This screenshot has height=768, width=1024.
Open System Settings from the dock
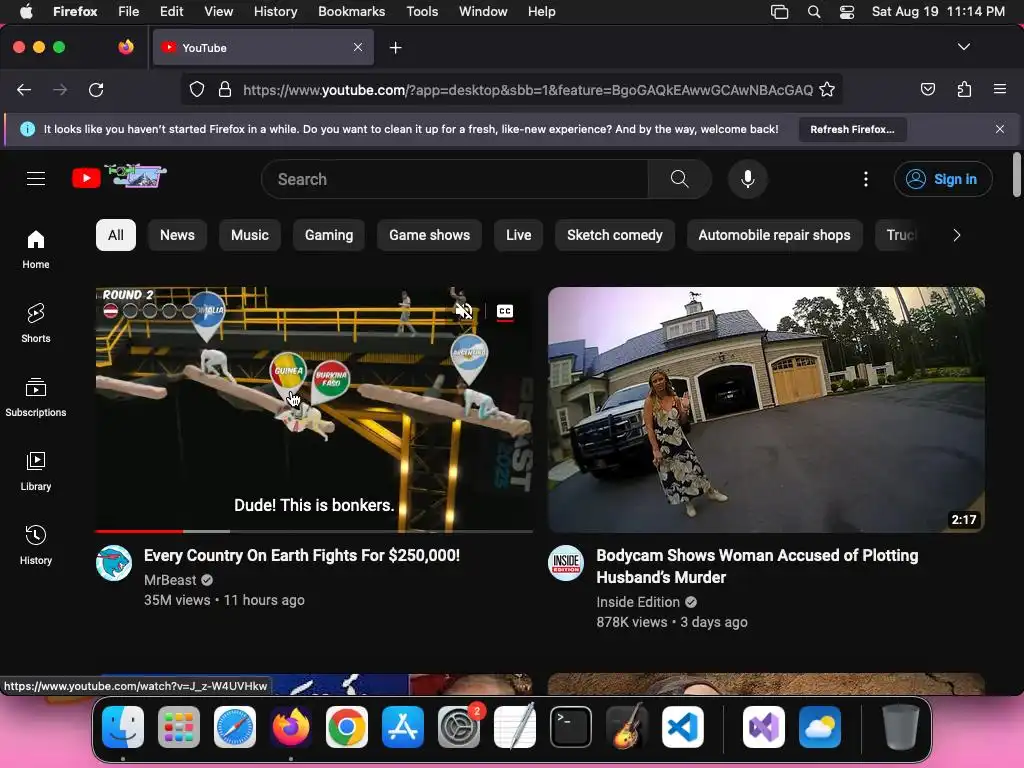coord(458,727)
